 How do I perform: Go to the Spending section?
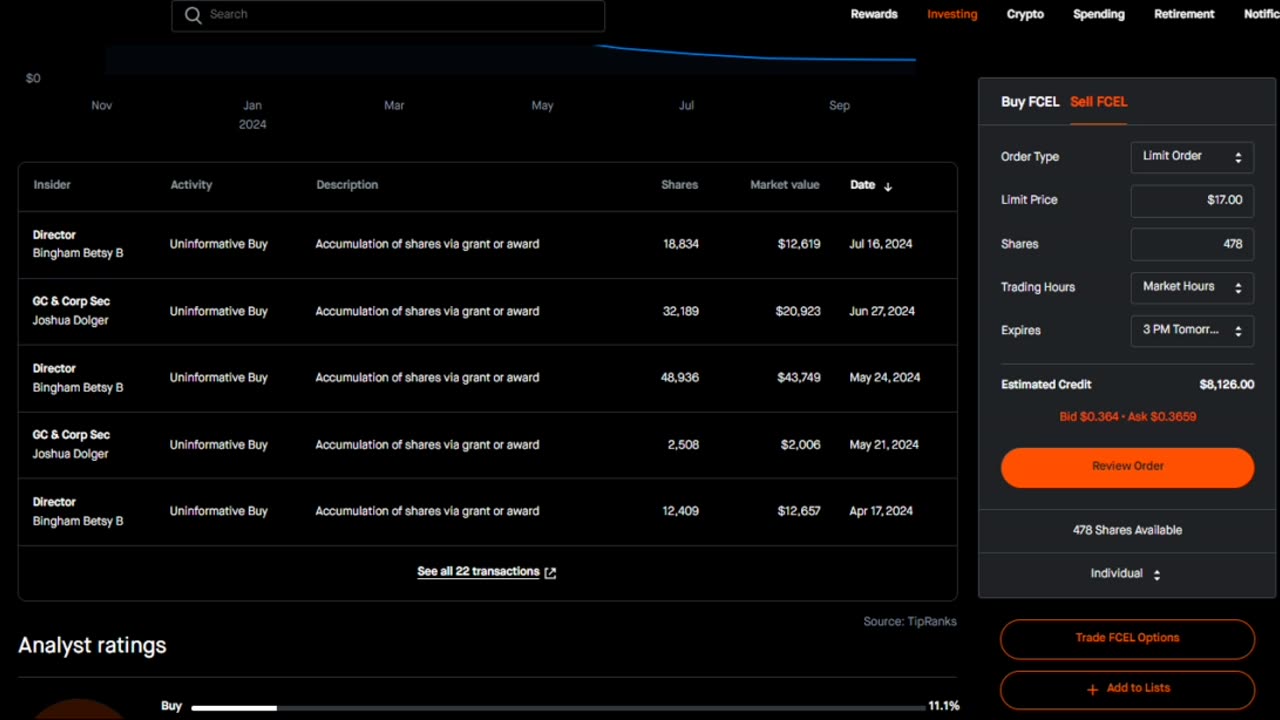click(x=1099, y=14)
